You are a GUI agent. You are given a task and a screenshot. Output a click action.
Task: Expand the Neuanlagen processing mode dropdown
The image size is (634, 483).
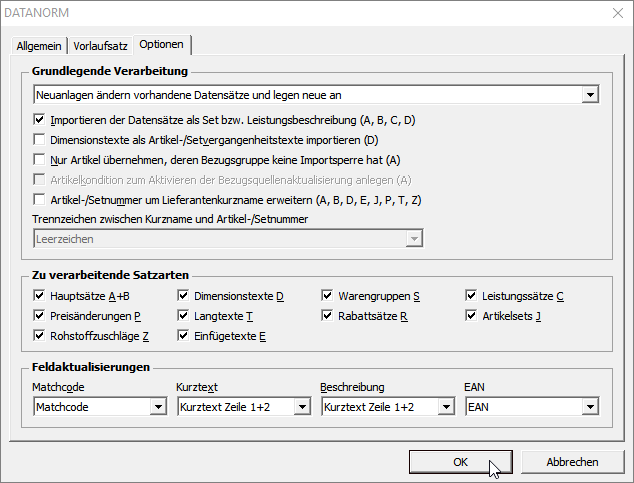(590, 95)
